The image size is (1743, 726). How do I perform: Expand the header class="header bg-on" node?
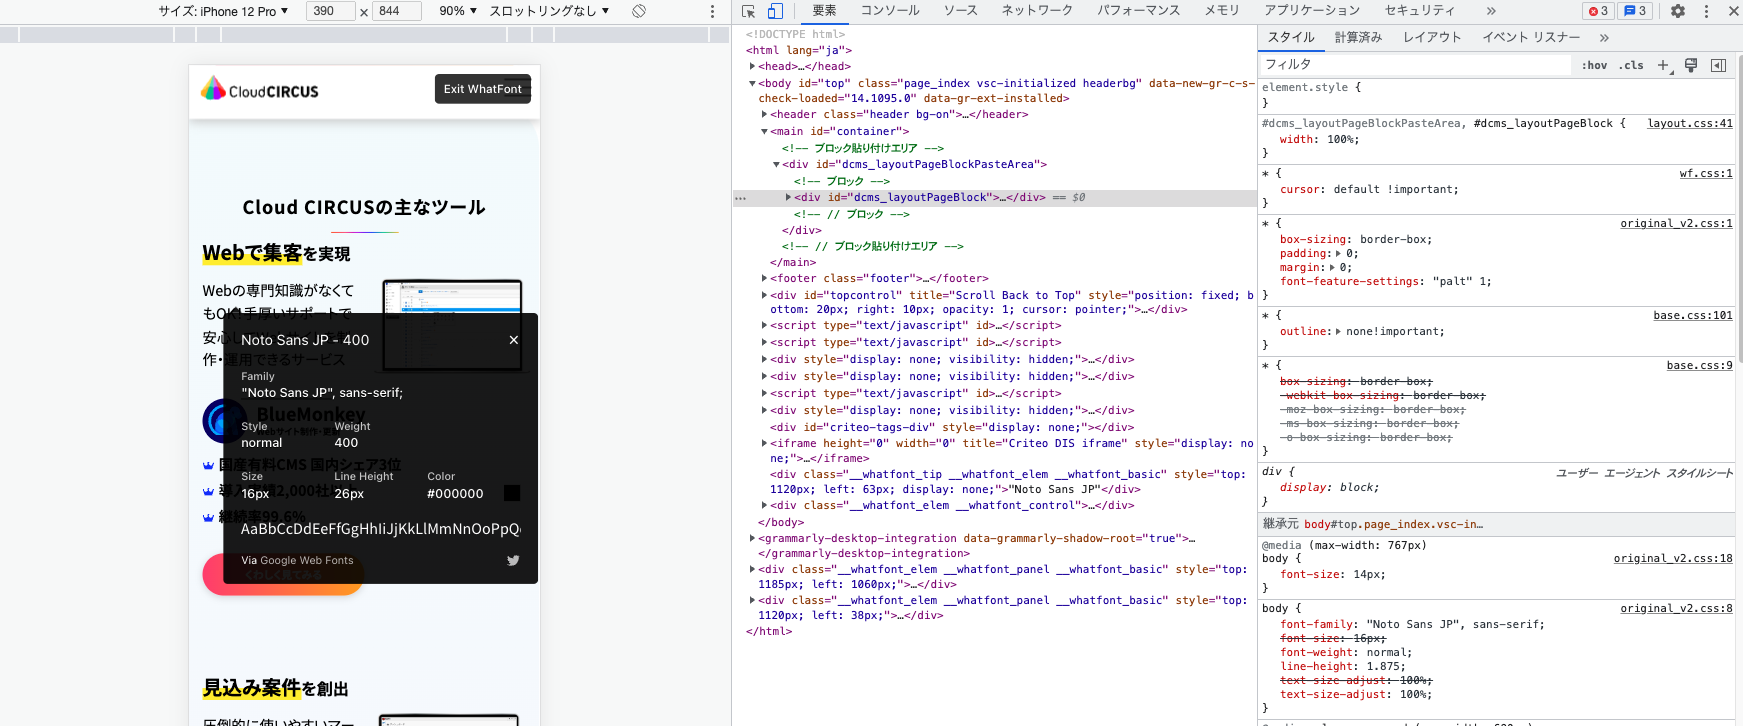point(764,115)
